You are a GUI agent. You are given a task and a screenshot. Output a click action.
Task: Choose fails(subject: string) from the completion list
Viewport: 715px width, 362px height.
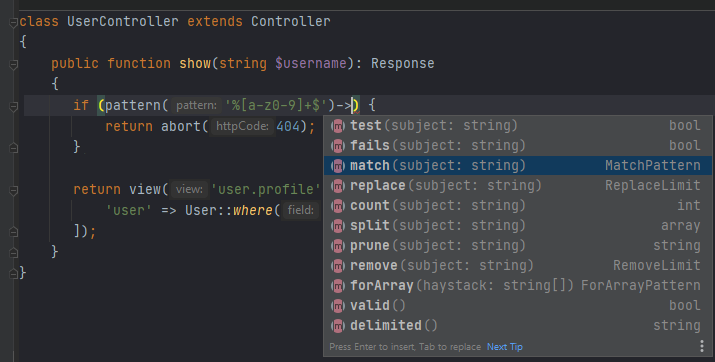click(518, 145)
